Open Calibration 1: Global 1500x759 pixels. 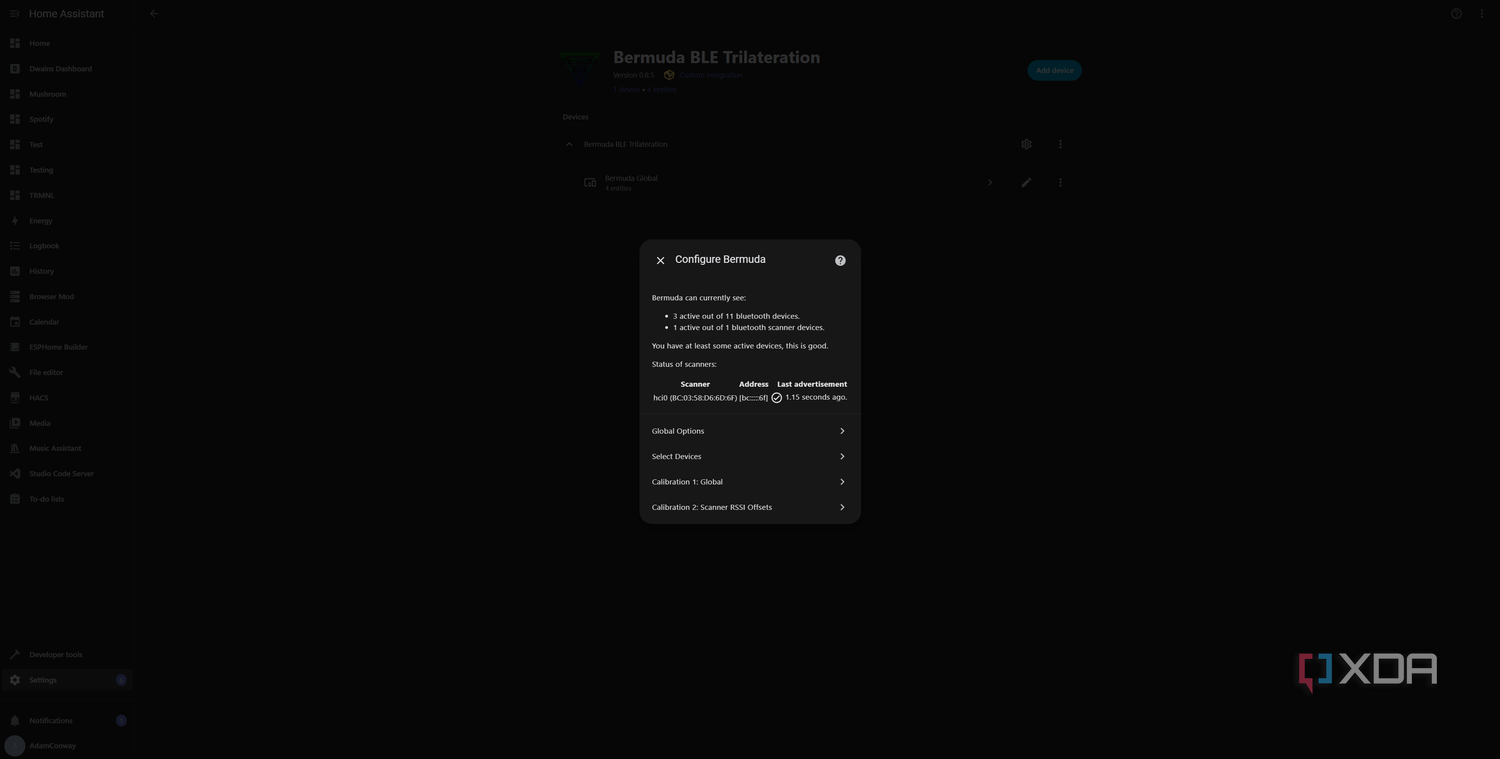coord(750,482)
